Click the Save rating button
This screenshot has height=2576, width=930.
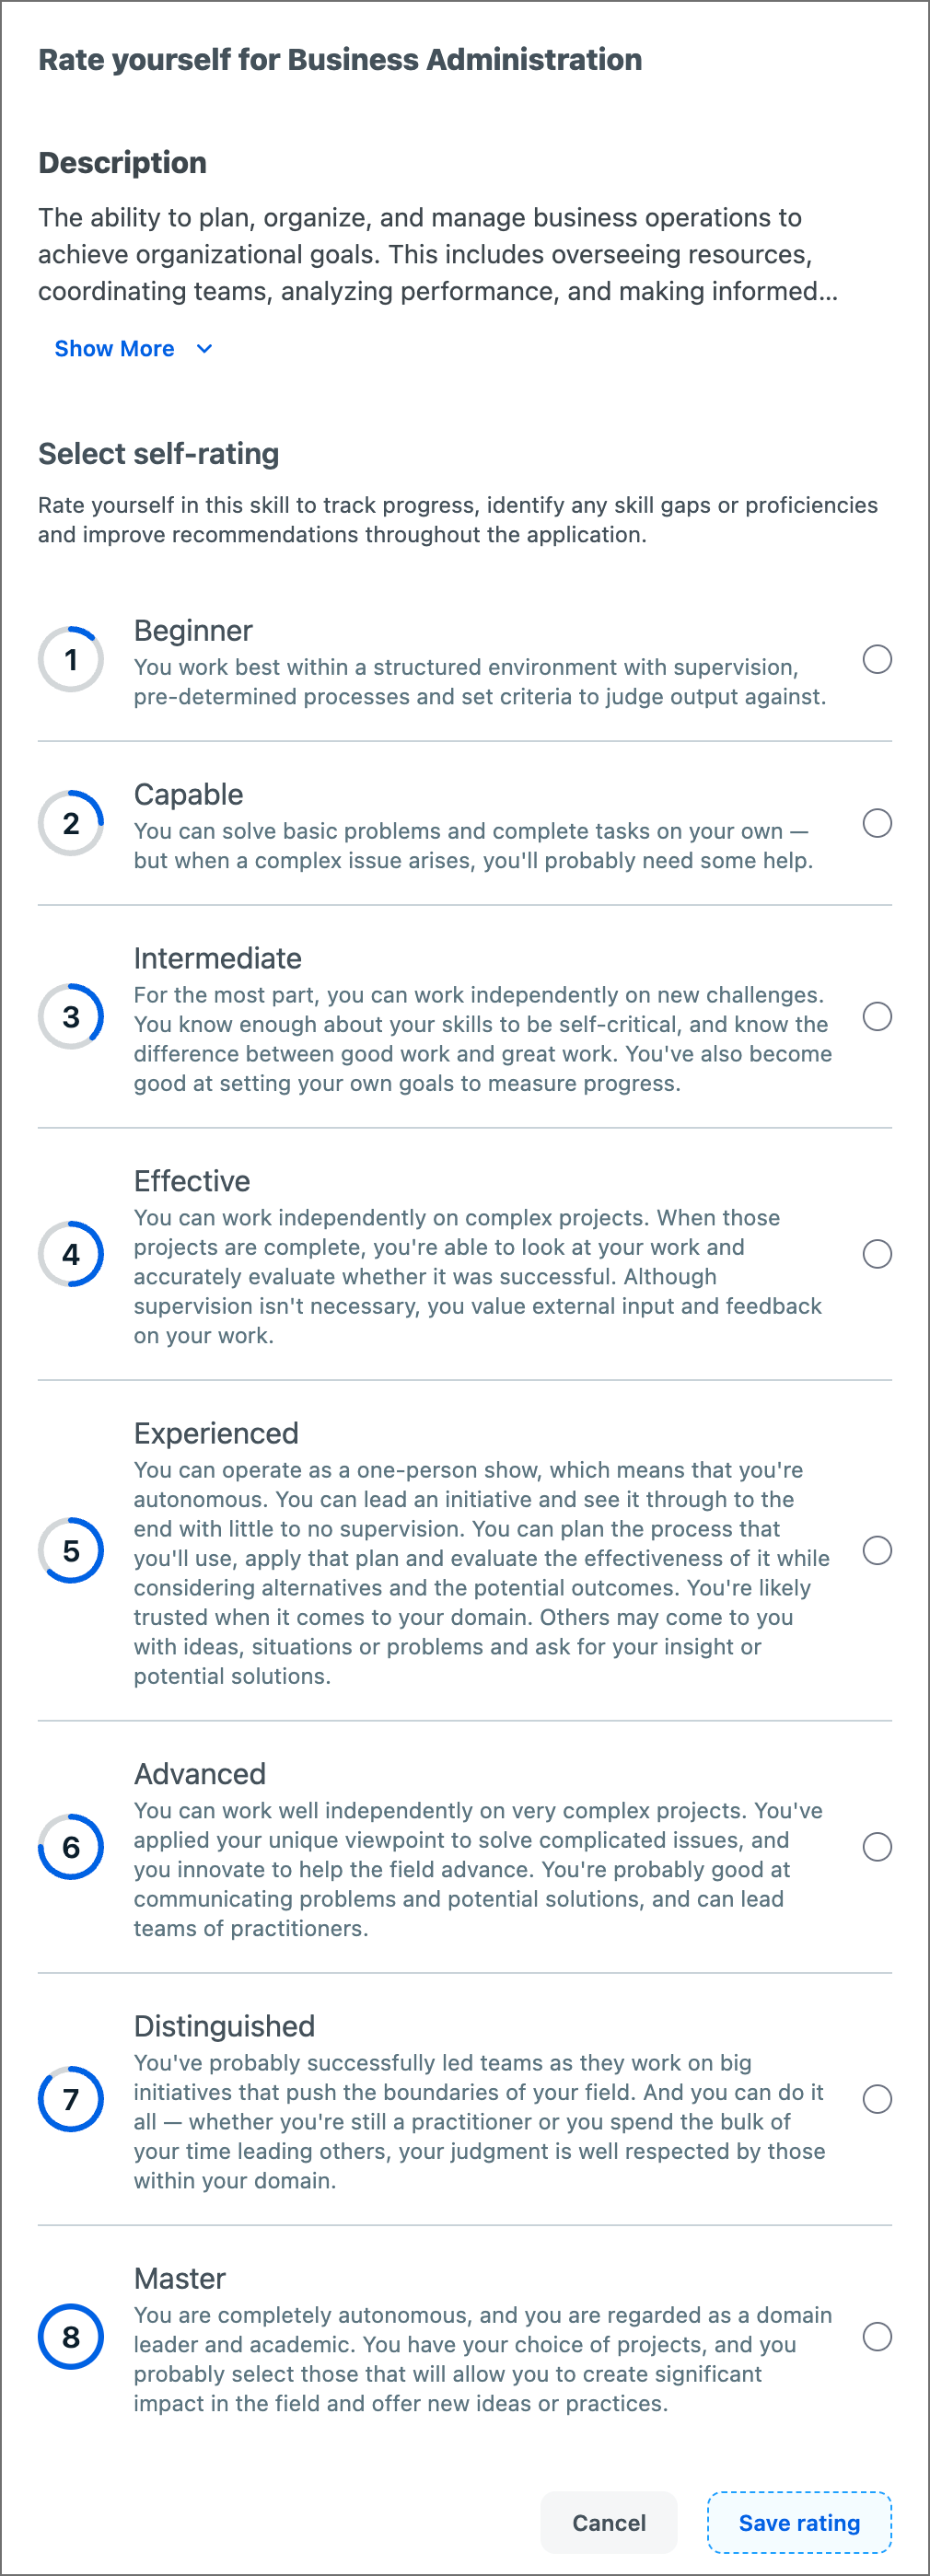click(799, 2523)
